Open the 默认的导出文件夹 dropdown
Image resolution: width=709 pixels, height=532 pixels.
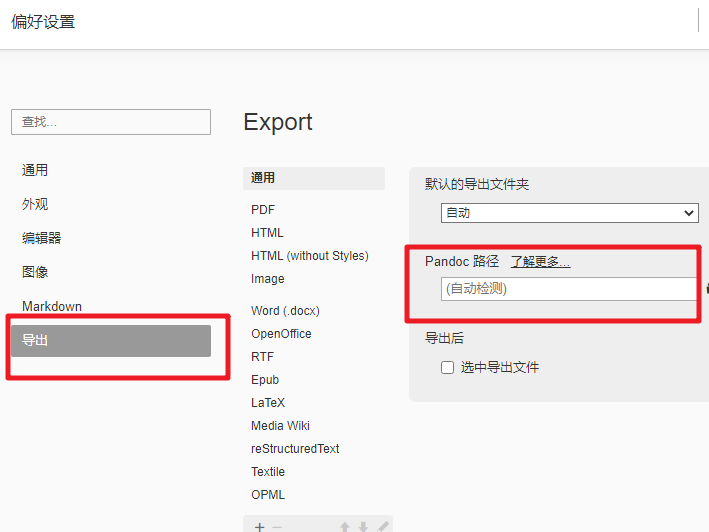point(569,213)
